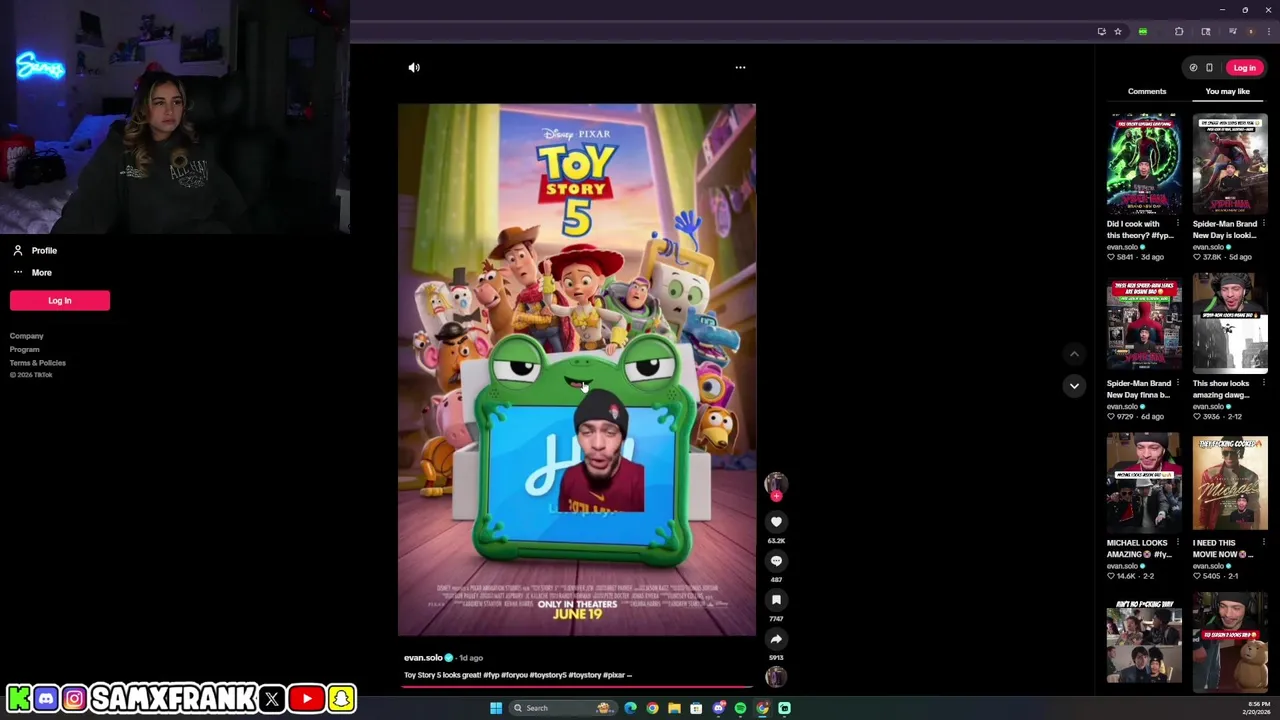
Task: Open options for 'Spider-Man Brand New Day finna b' video
Action: click(x=1177, y=383)
